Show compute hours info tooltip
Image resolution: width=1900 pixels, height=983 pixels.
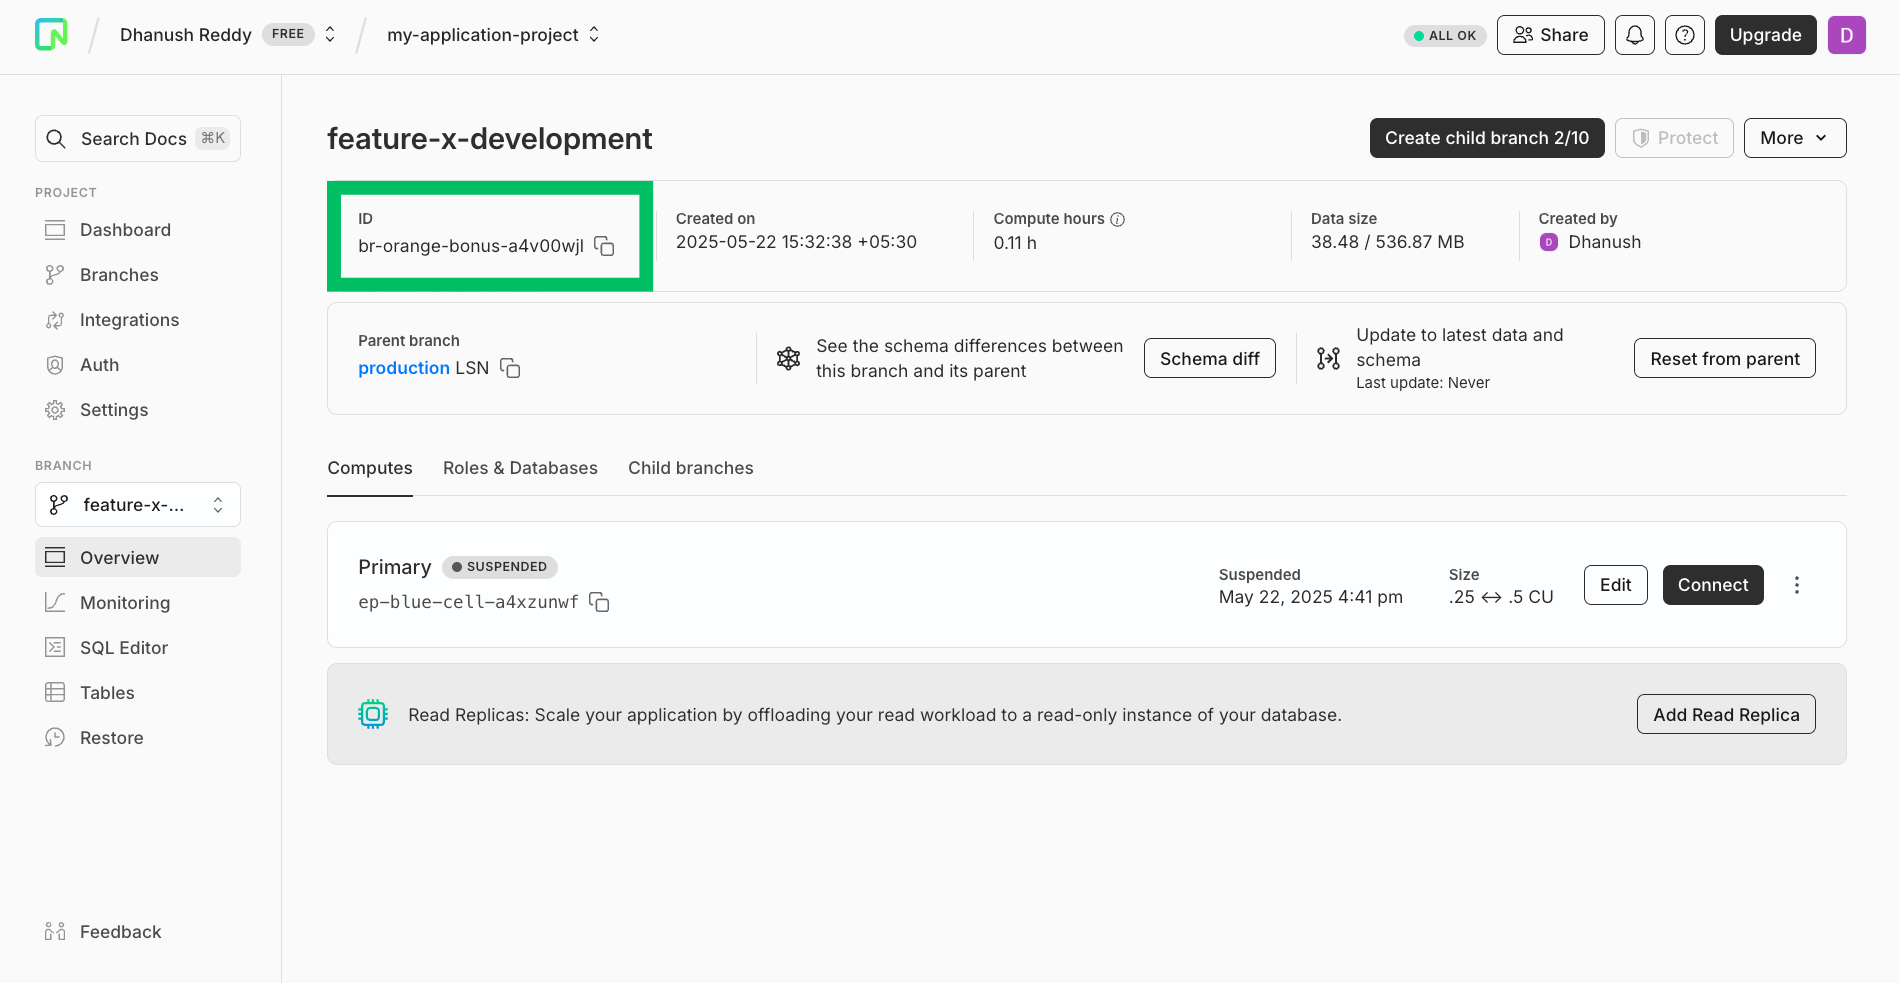pos(1118,219)
